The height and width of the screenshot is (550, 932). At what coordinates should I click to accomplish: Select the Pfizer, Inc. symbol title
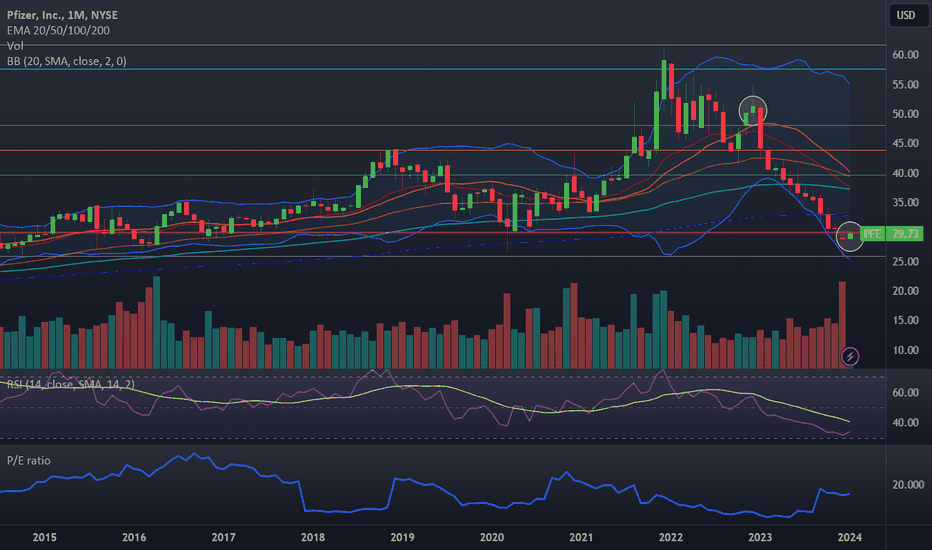point(62,15)
